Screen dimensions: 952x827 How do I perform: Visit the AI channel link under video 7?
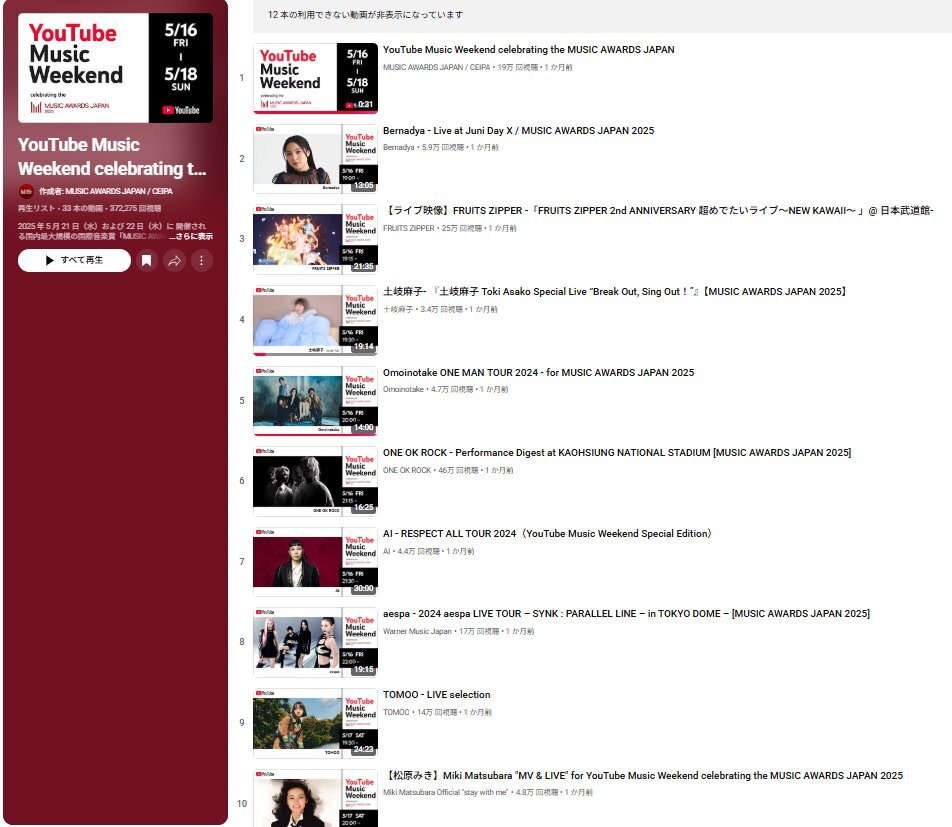tap(387, 551)
